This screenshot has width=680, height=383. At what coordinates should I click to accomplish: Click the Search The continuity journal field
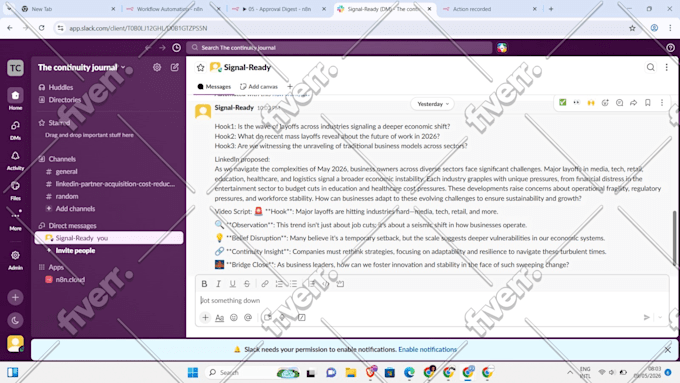(x=339, y=48)
